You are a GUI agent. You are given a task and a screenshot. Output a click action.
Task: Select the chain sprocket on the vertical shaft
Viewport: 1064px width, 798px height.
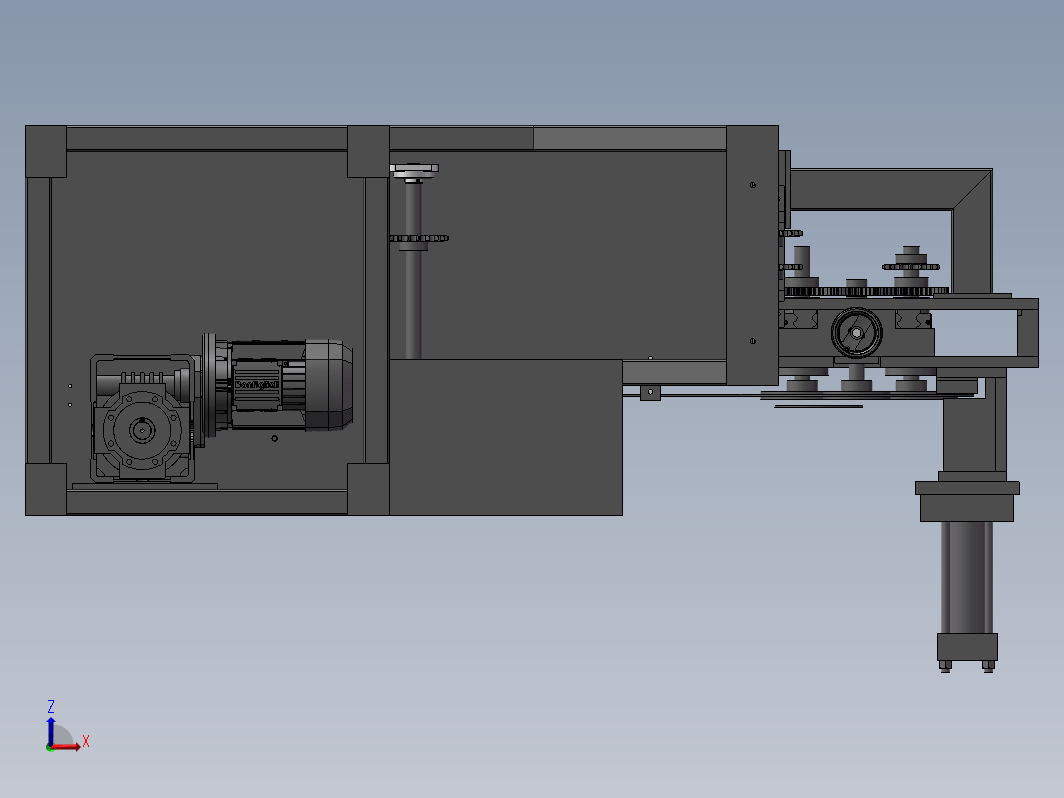[x=419, y=238]
